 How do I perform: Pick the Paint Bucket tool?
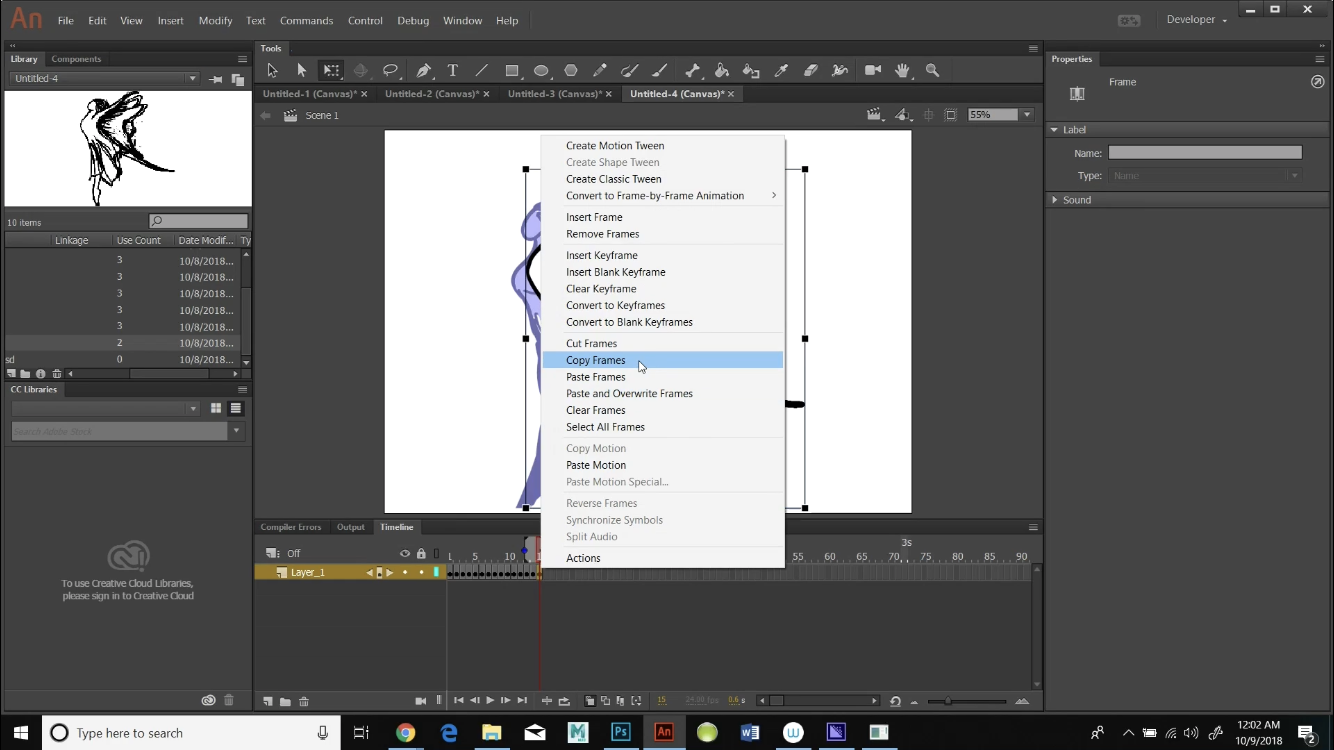(x=721, y=70)
